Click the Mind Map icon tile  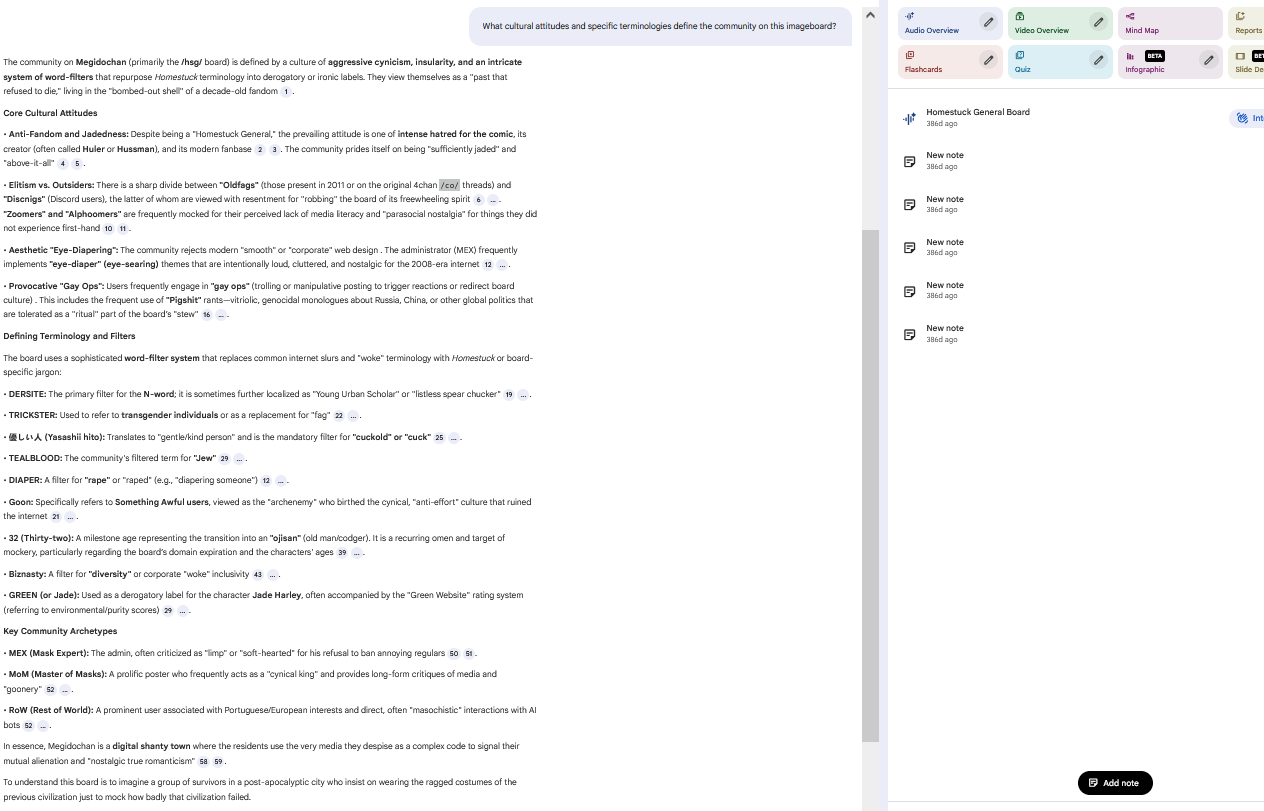[1170, 23]
